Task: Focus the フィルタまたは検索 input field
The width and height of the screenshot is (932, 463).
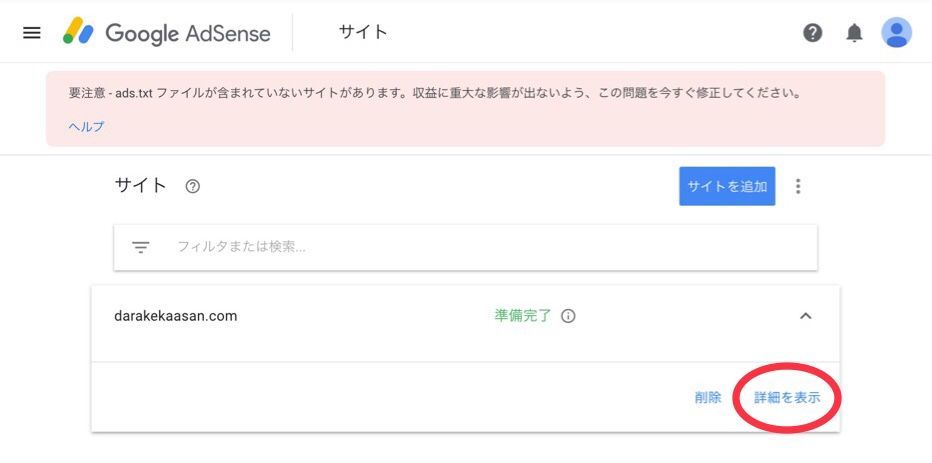Action: point(480,247)
